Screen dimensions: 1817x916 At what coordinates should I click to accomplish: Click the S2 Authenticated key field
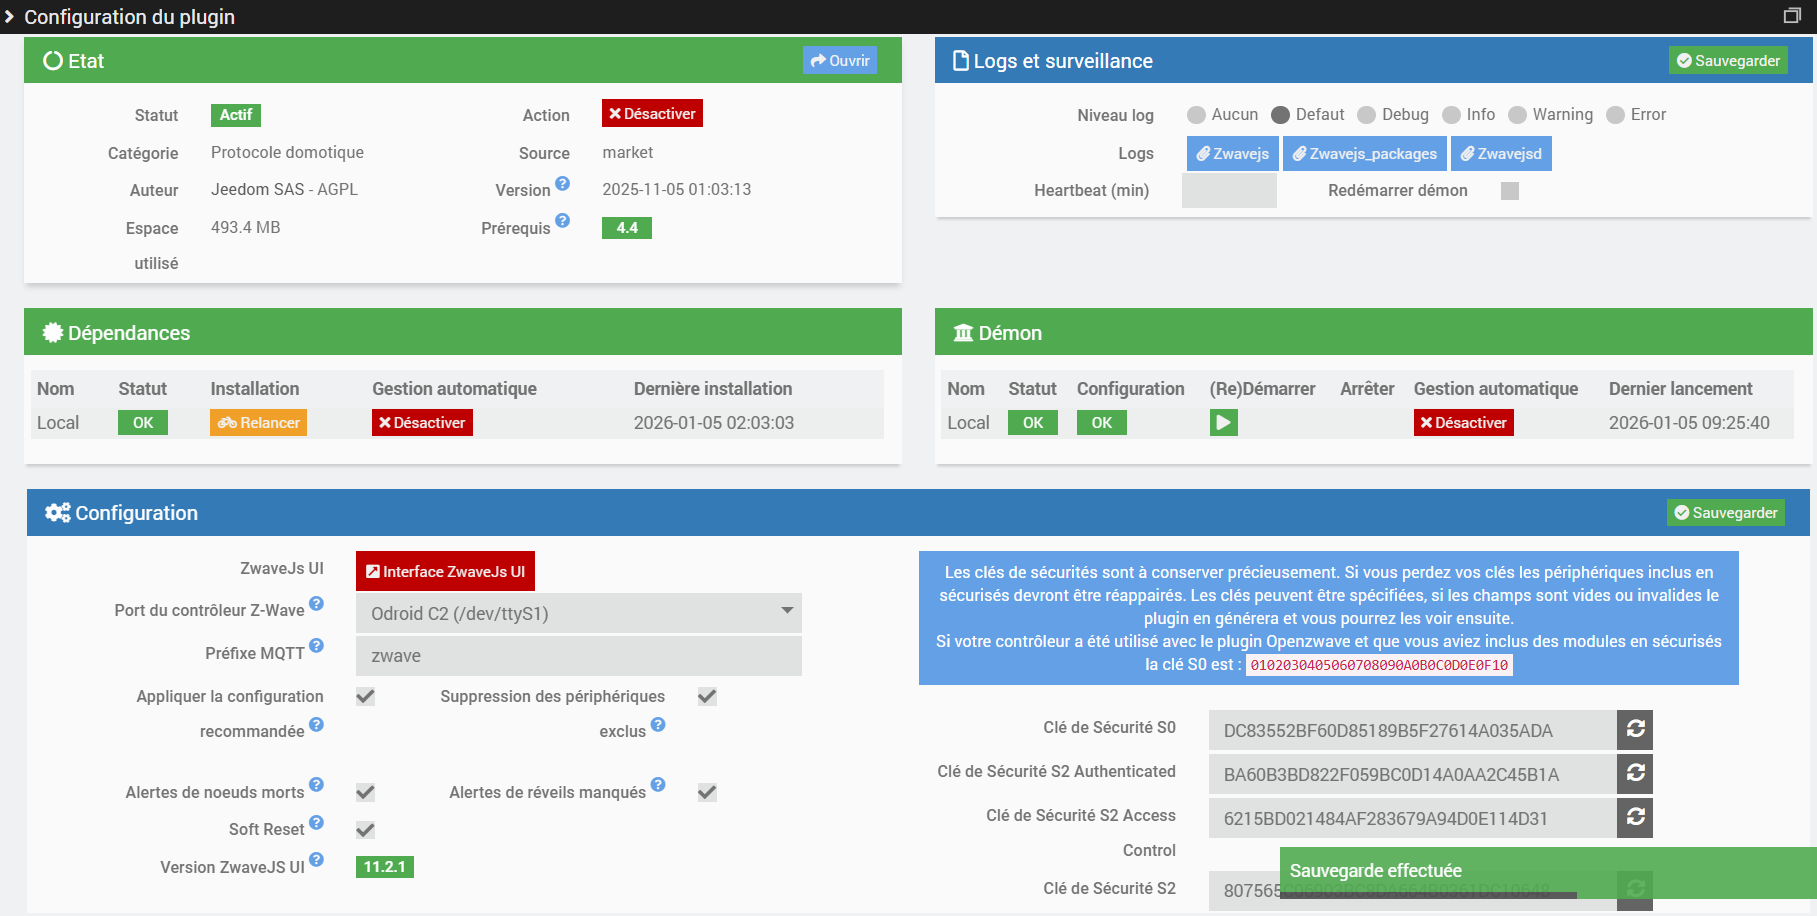click(1413, 774)
